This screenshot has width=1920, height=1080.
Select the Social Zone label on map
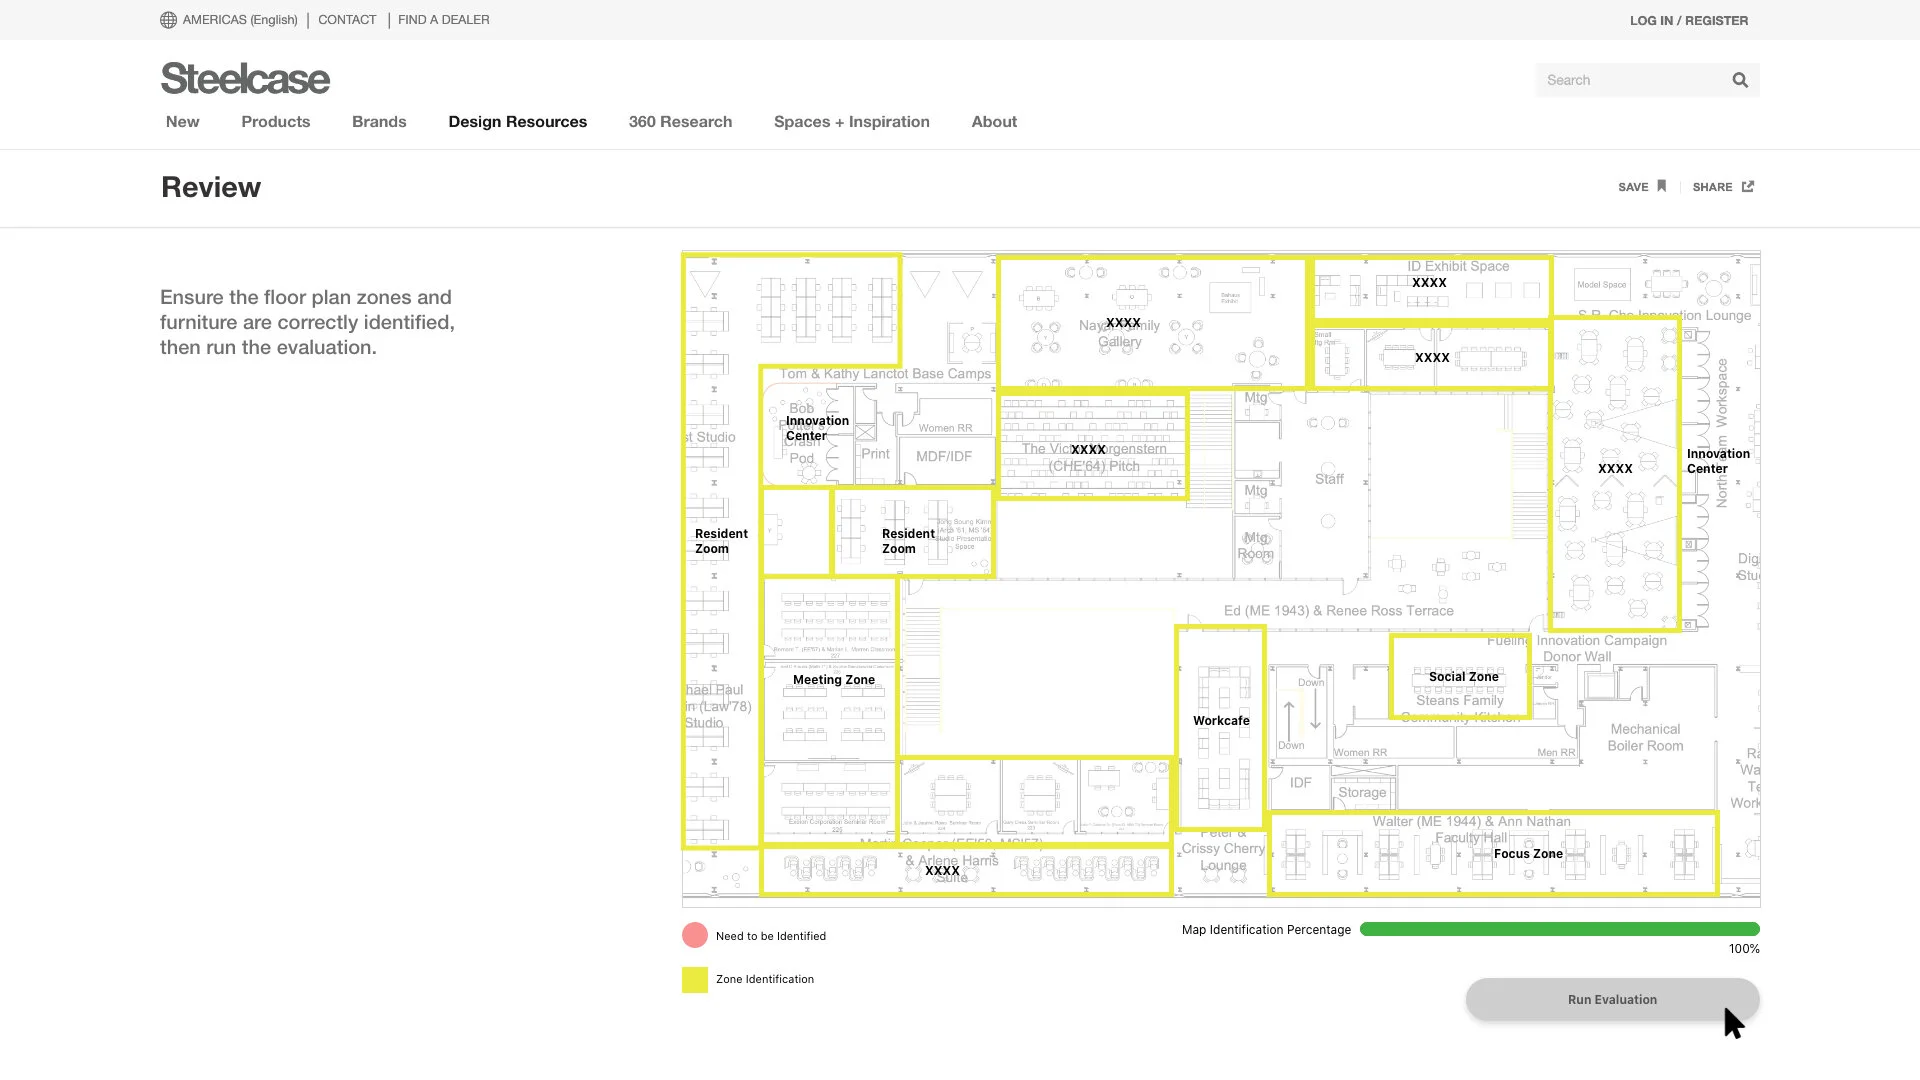1463,677
